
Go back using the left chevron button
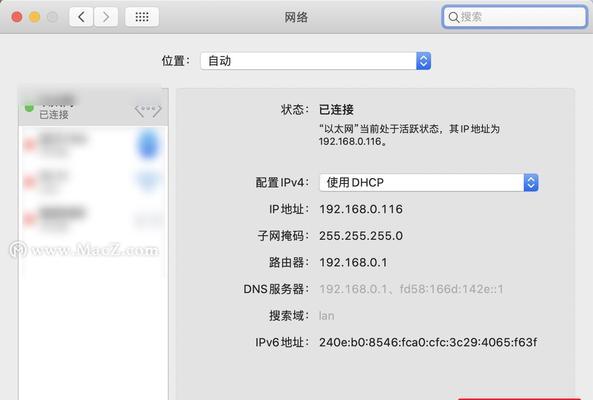click(x=81, y=17)
